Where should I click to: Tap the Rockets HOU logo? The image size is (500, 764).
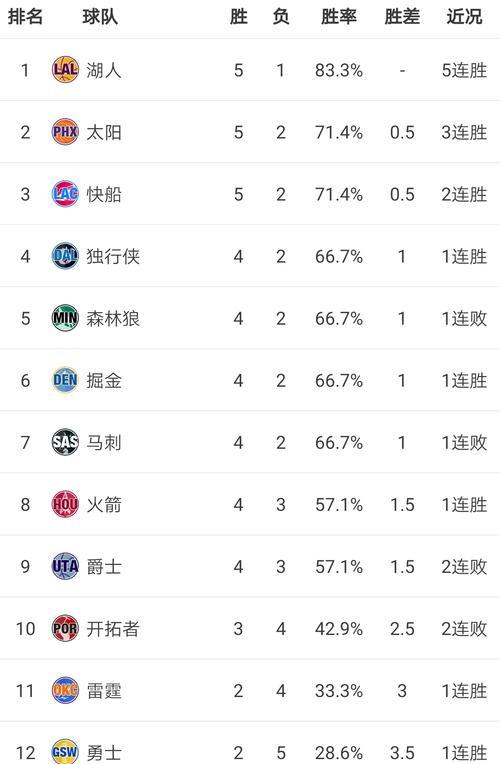tap(65, 504)
